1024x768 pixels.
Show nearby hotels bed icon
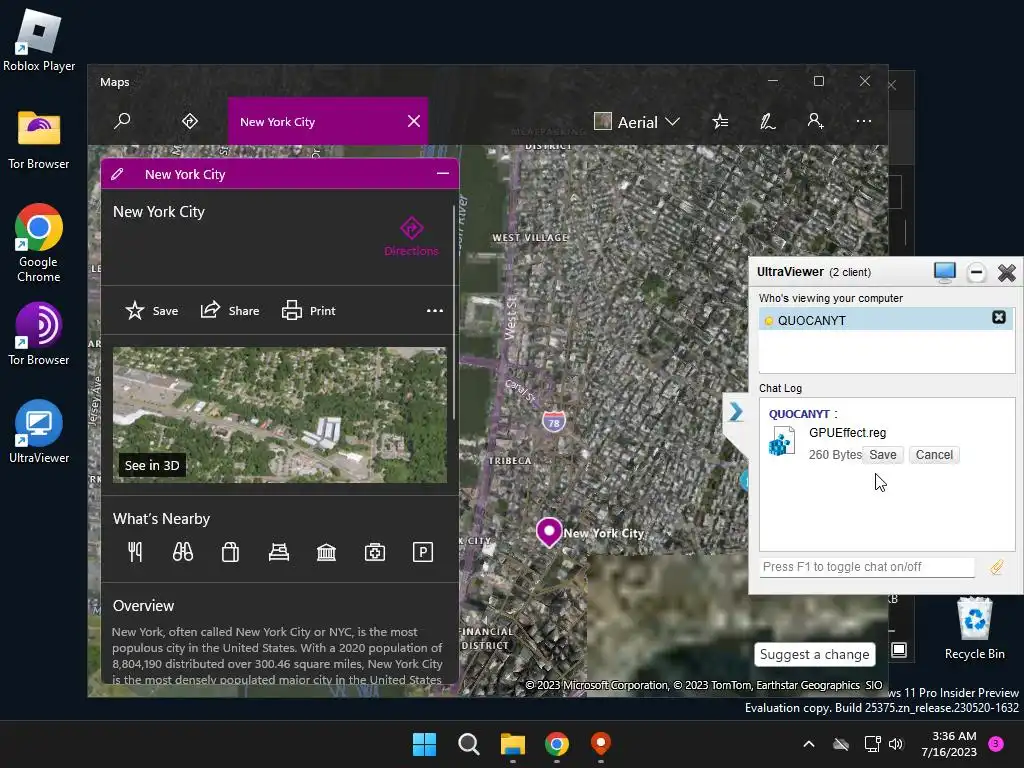[279, 552]
